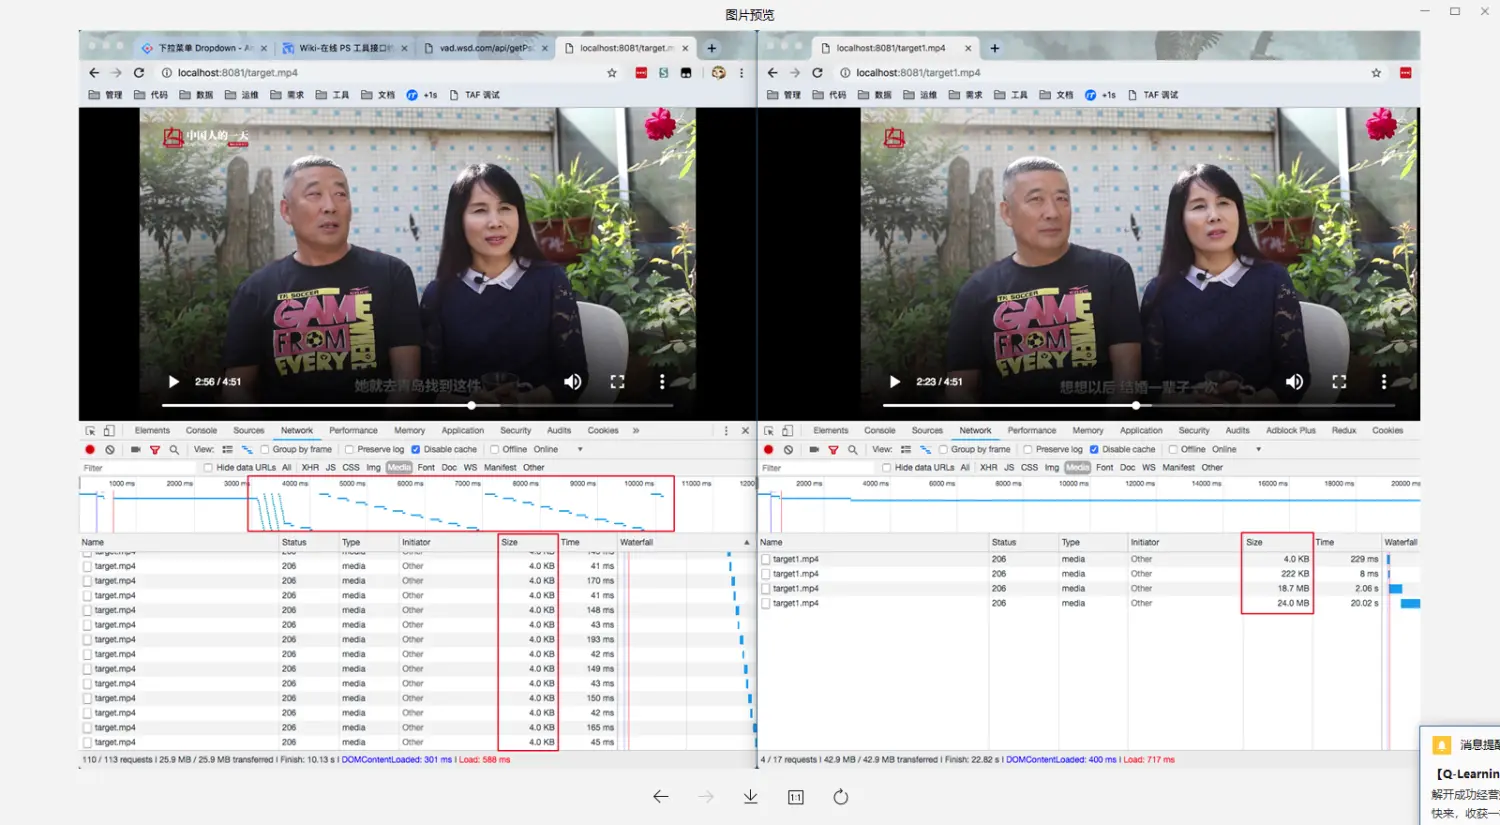Reload page in the right browser window
This screenshot has height=825, width=1500.
[x=817, y=73]
